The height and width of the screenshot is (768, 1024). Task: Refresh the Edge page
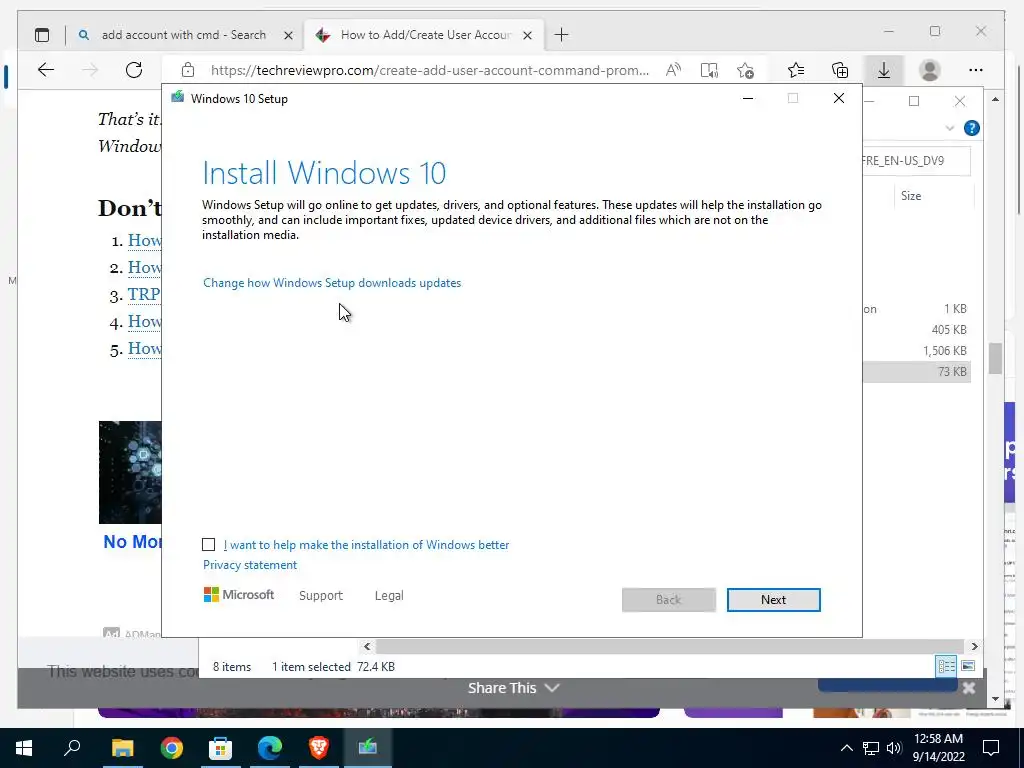[134, 70]
